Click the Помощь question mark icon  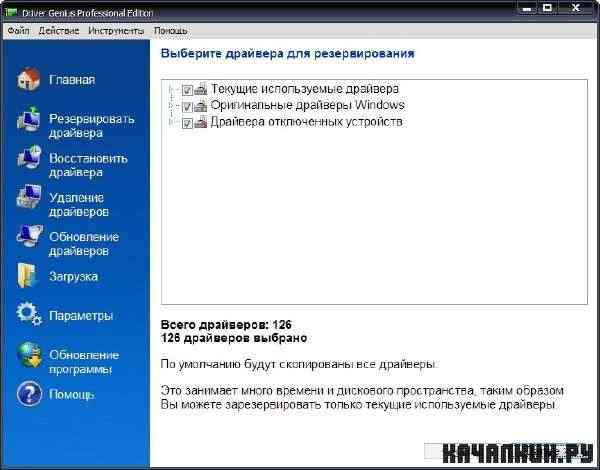coord(29,393)
